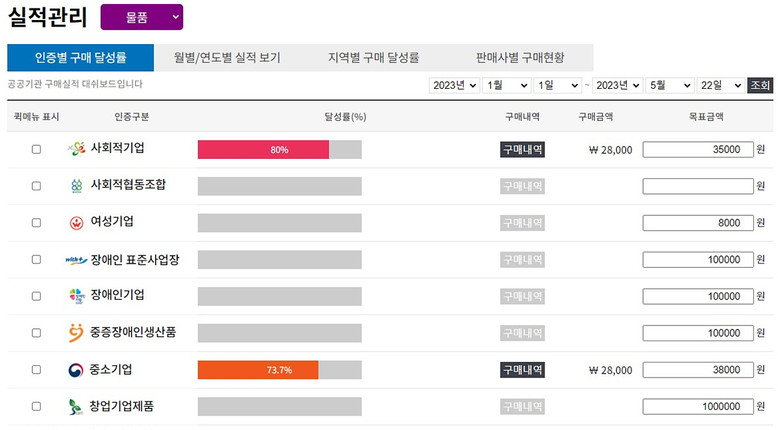Click the 여성기업 certification icon
The width and height of the screenshot is (778, 430).
(x=76, y=222)
